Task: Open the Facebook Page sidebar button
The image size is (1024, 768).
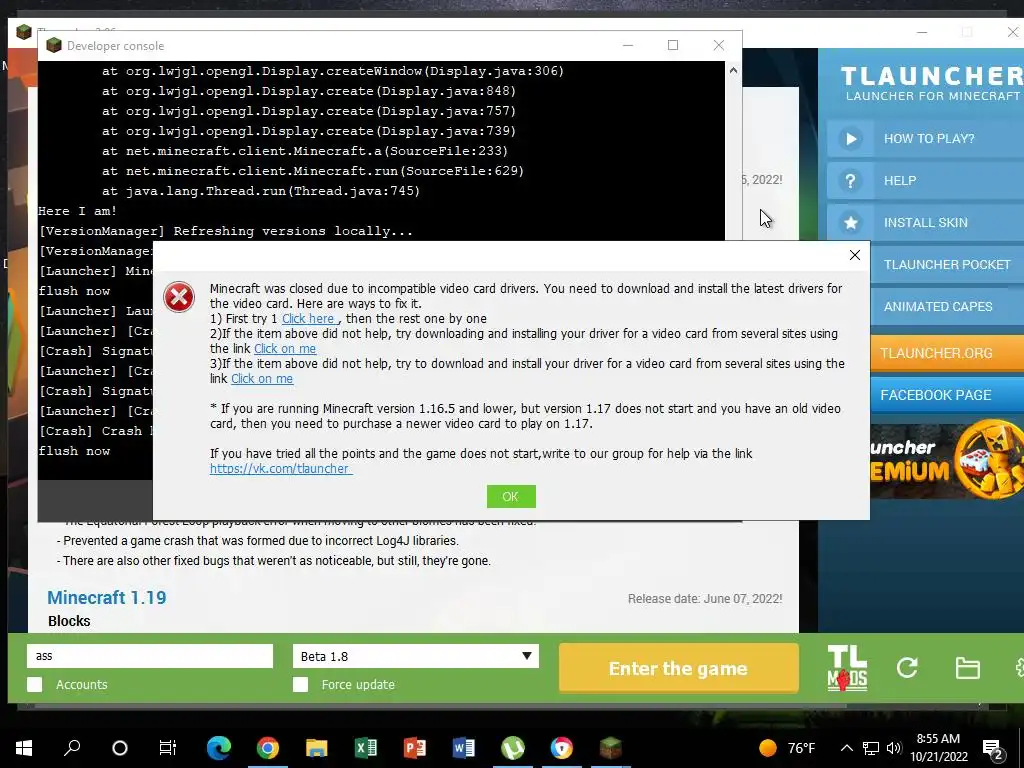Action: click(x=947, y=395)
